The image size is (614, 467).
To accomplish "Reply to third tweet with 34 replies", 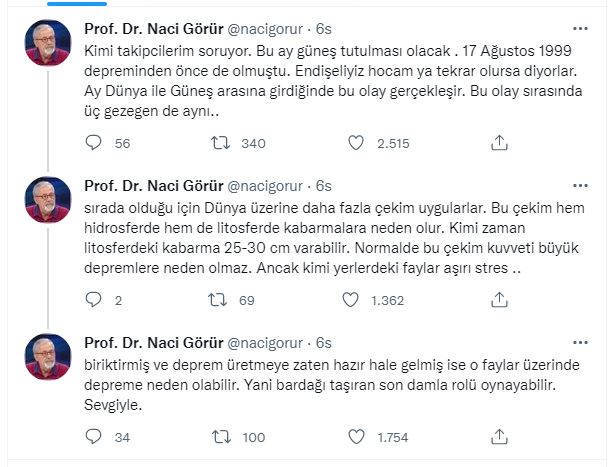I will [x=93, y=436].
